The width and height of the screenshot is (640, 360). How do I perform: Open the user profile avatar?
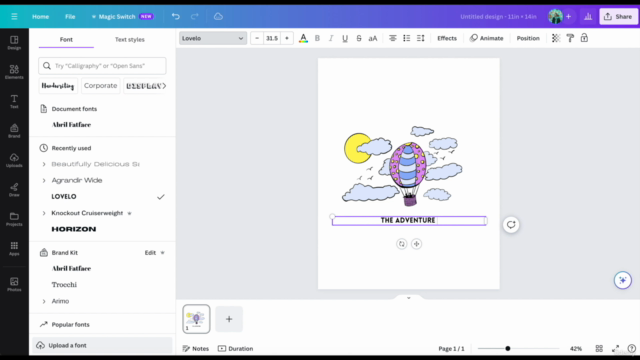[555, 16]
